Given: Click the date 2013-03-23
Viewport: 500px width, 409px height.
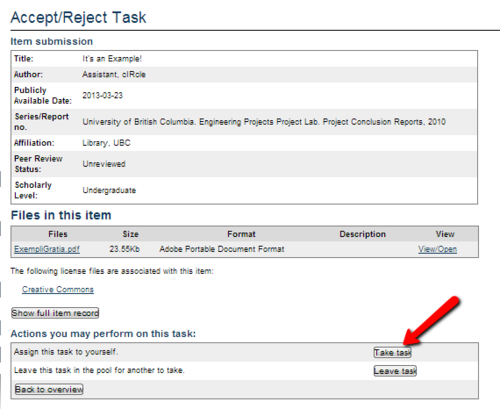Looking at the screenshot, I should pos(103,95).
